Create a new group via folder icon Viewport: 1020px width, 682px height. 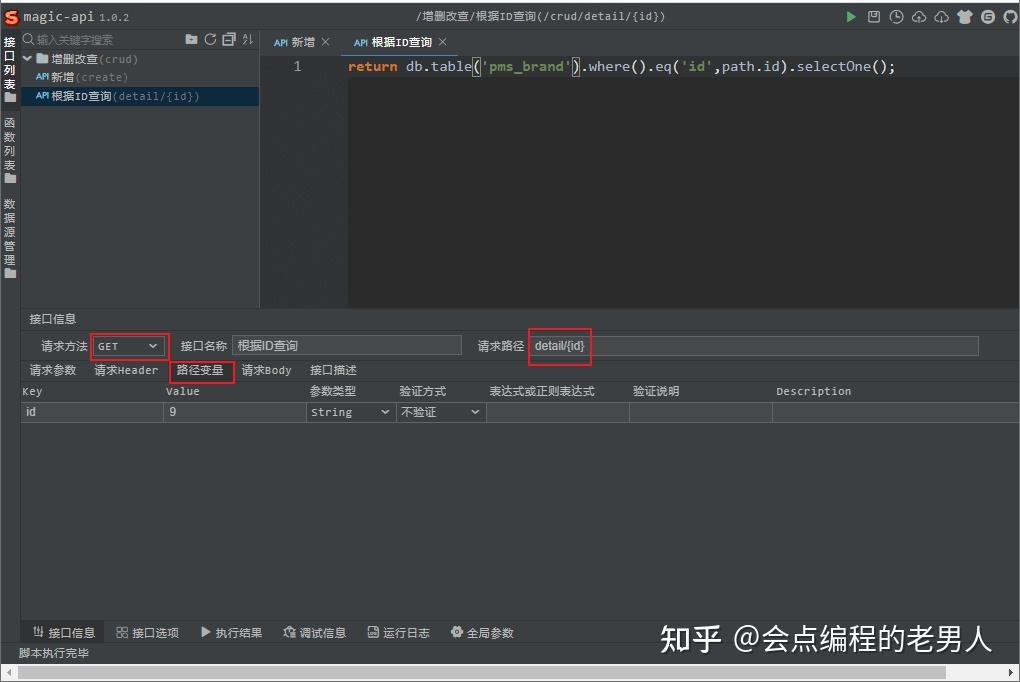point(191,39)
